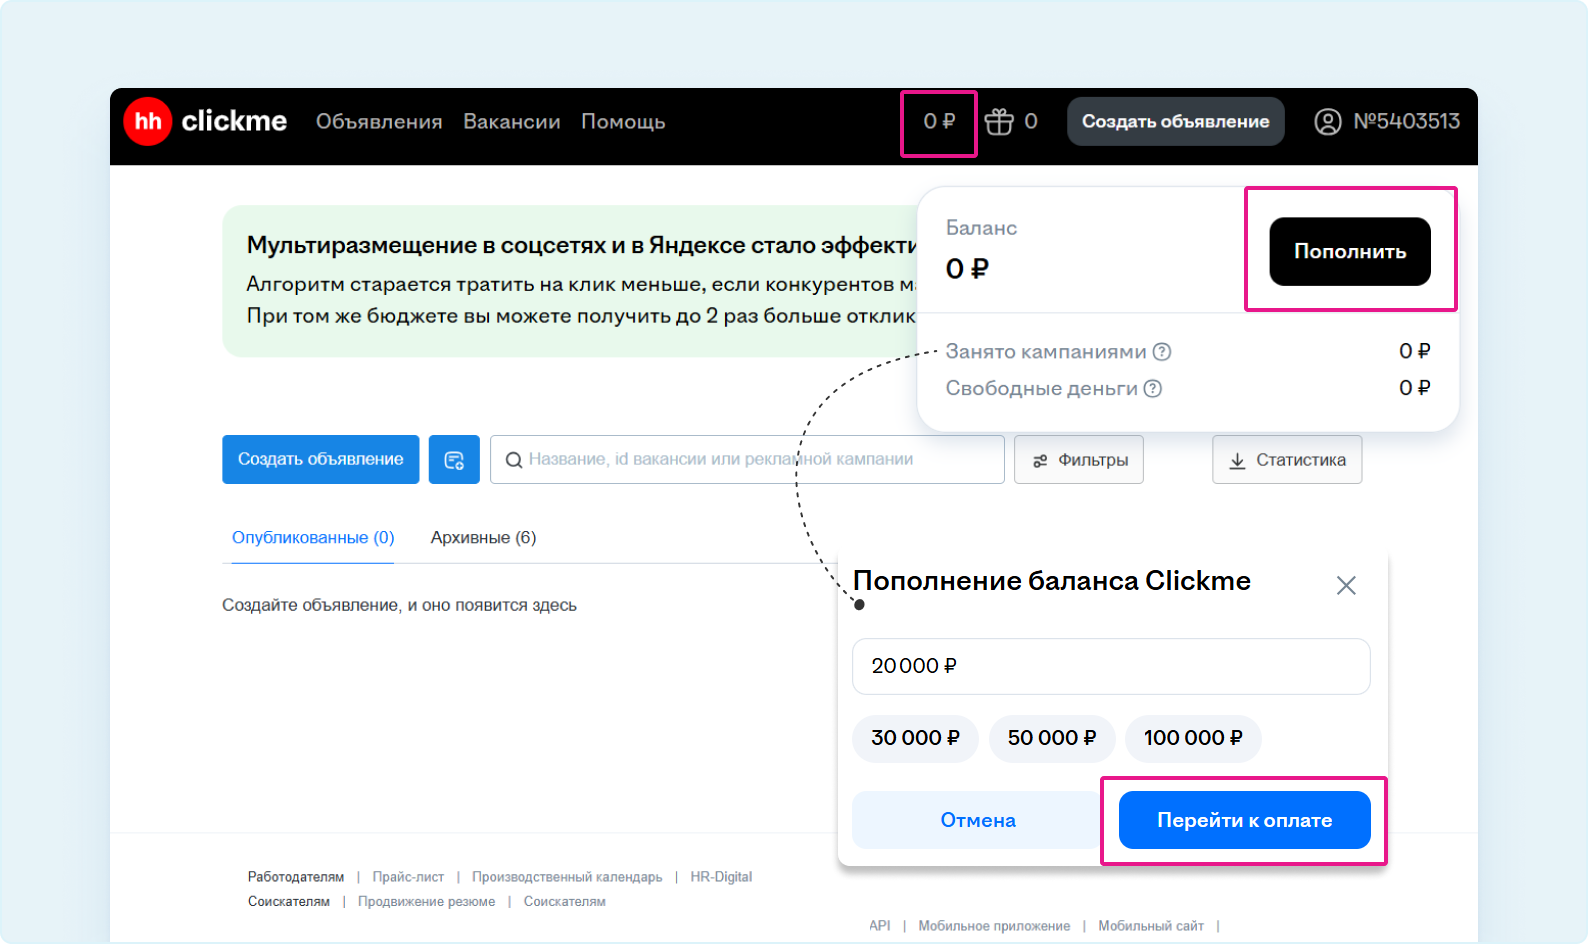Click dark Создать объявление button in header
Screen dimensions: 1588x944
tap(1176, 122)
